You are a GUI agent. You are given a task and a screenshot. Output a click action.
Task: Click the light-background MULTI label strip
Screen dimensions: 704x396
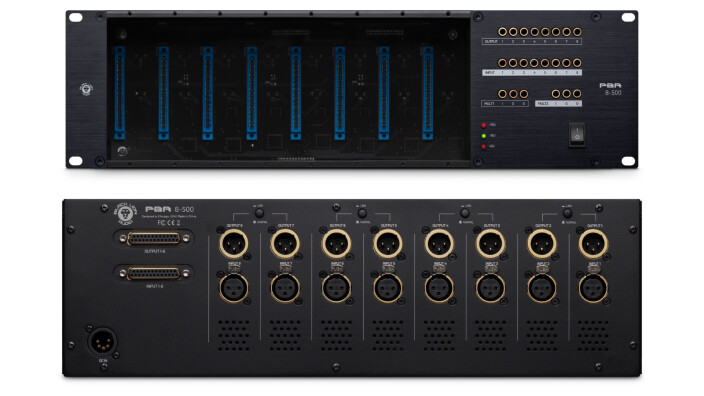[559, 104]
